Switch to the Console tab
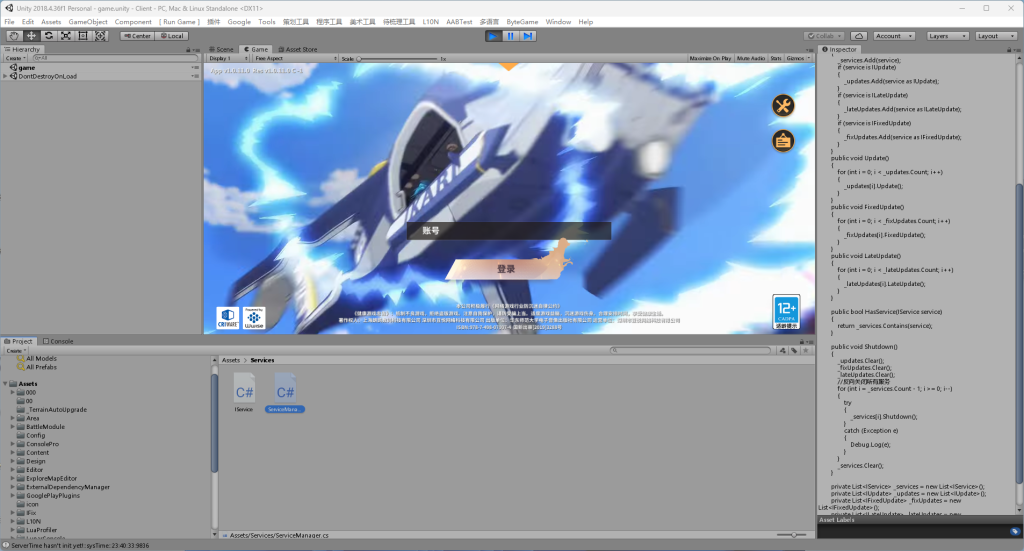Image resolution: width=1024 pixels, height=551 pixels. pos(58,341)
